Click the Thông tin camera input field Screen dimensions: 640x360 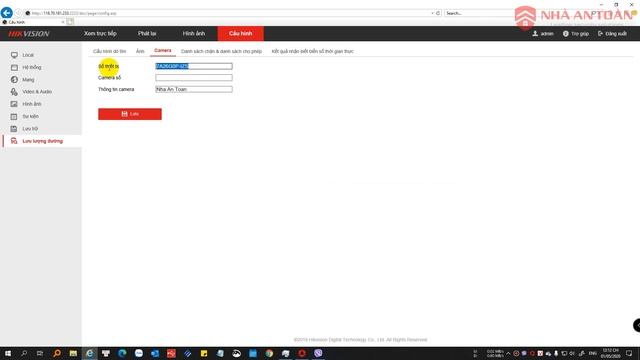click(194, 89)
